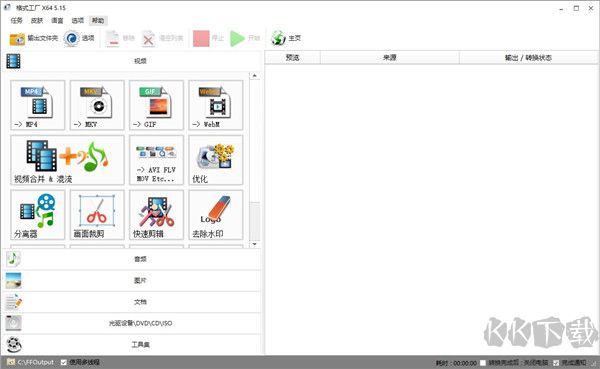Choose the -> MP4 conversion tile
This screenshot has width=600, height=369.
38,105
